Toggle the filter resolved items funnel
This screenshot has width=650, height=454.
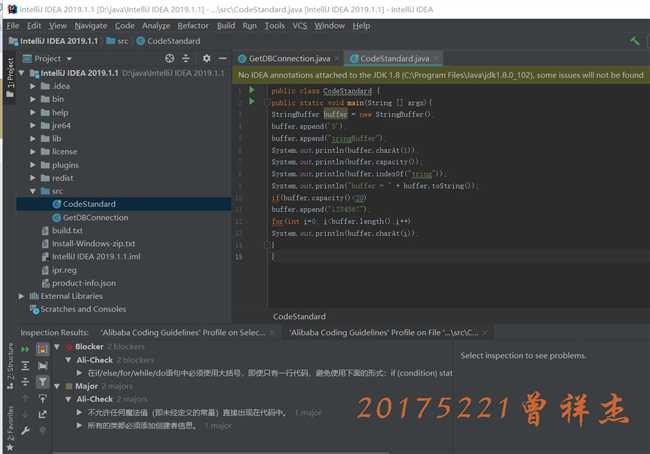42,382
